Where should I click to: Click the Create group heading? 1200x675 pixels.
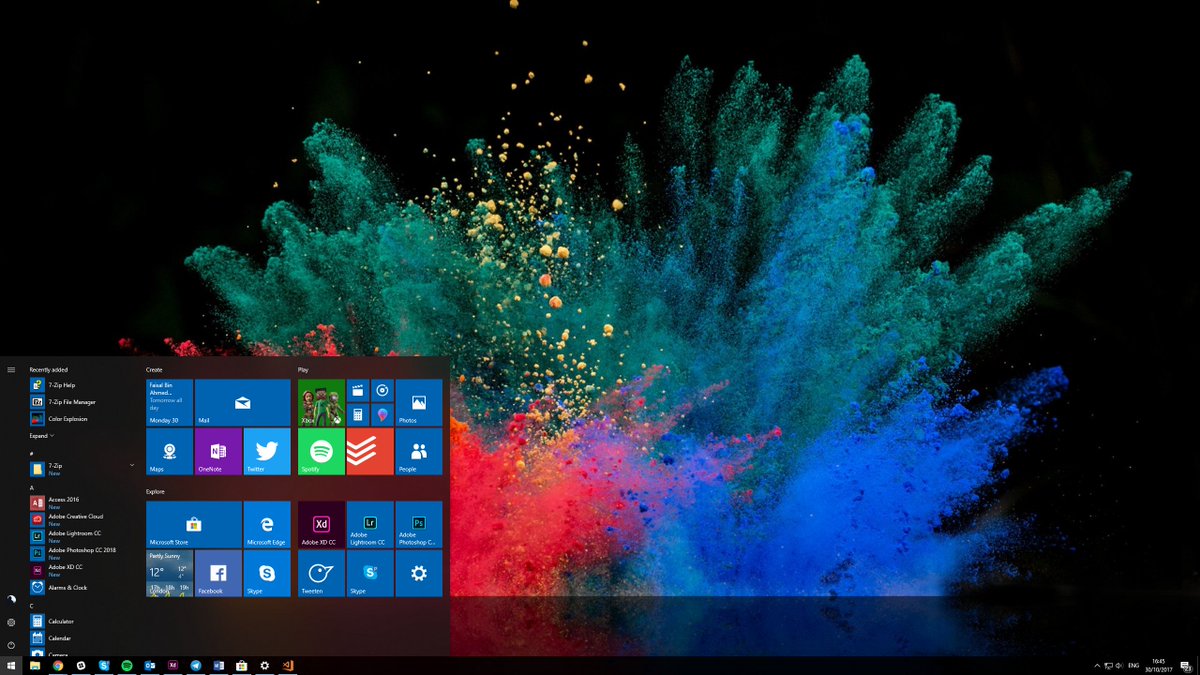(154, 370)
